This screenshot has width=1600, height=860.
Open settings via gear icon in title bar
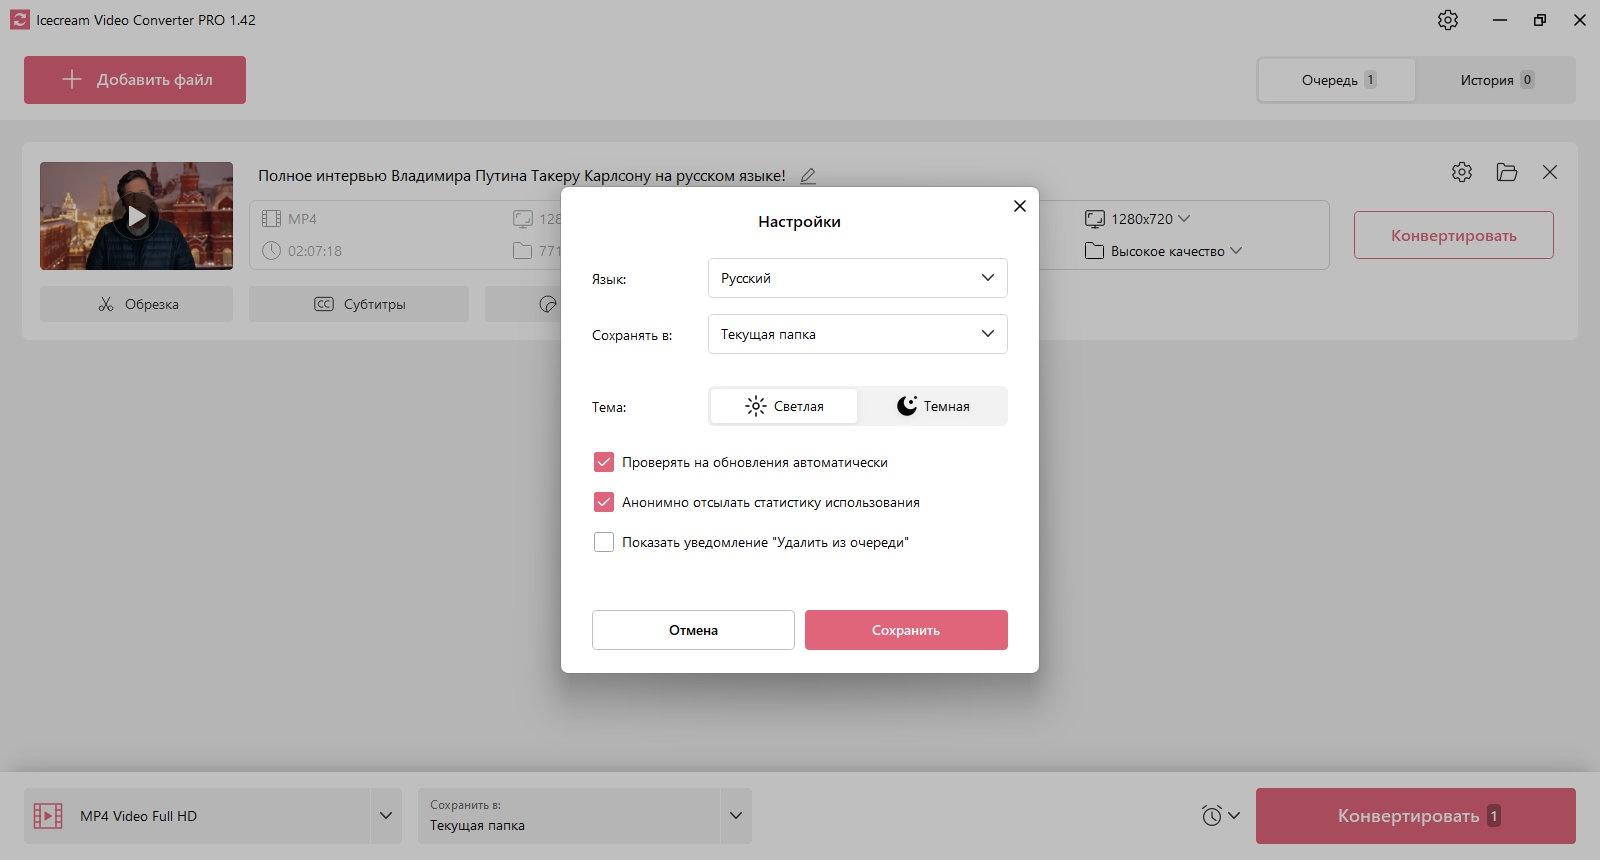tap(1448, 20)
